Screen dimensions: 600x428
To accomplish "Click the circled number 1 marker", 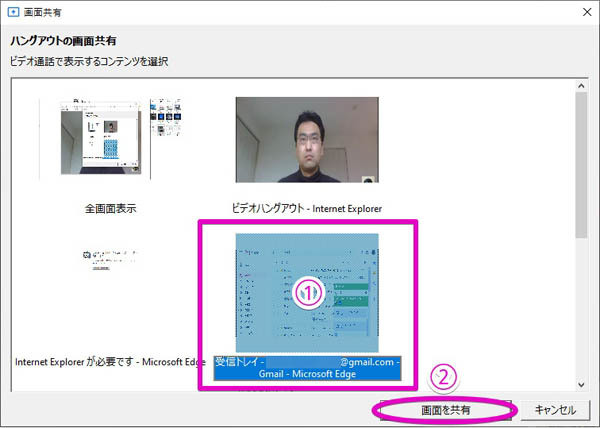I will pyautogui.click(x=310, y=293).
